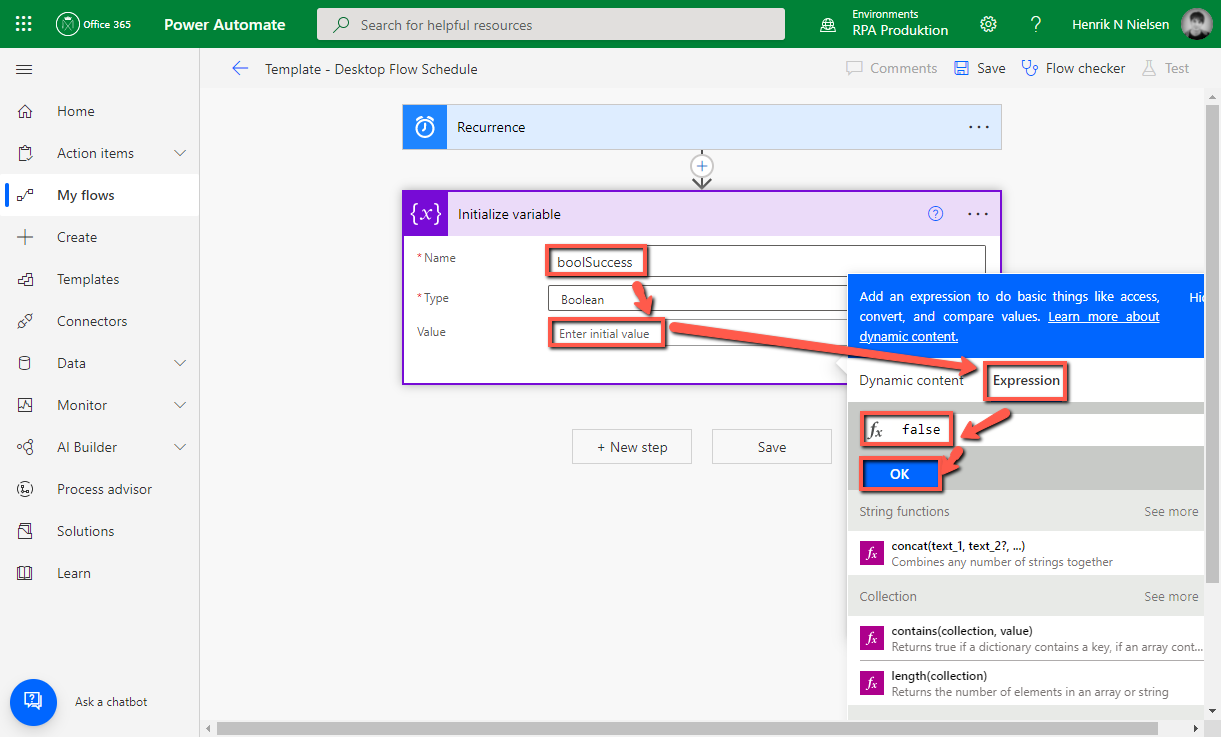The image size is (1221, 737).
Task: Click the Name field containing boolSuccess
Action: pyautogui.click(x=766, y=262)
